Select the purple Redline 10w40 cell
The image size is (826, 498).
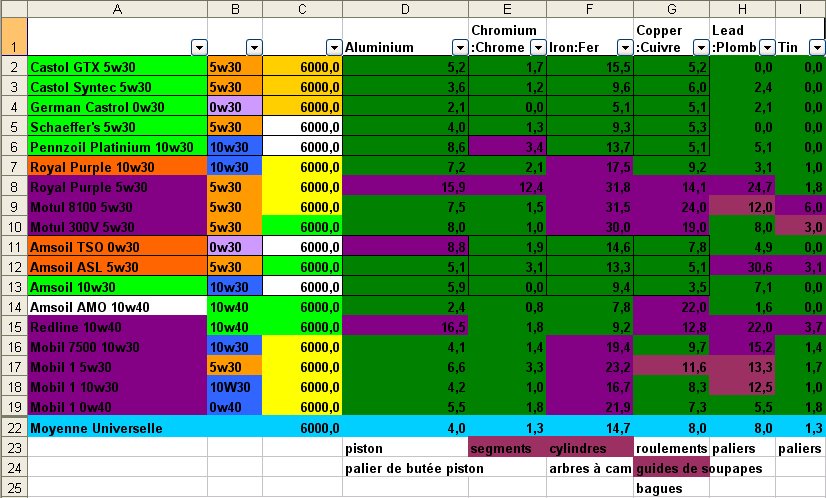[117, 327]
